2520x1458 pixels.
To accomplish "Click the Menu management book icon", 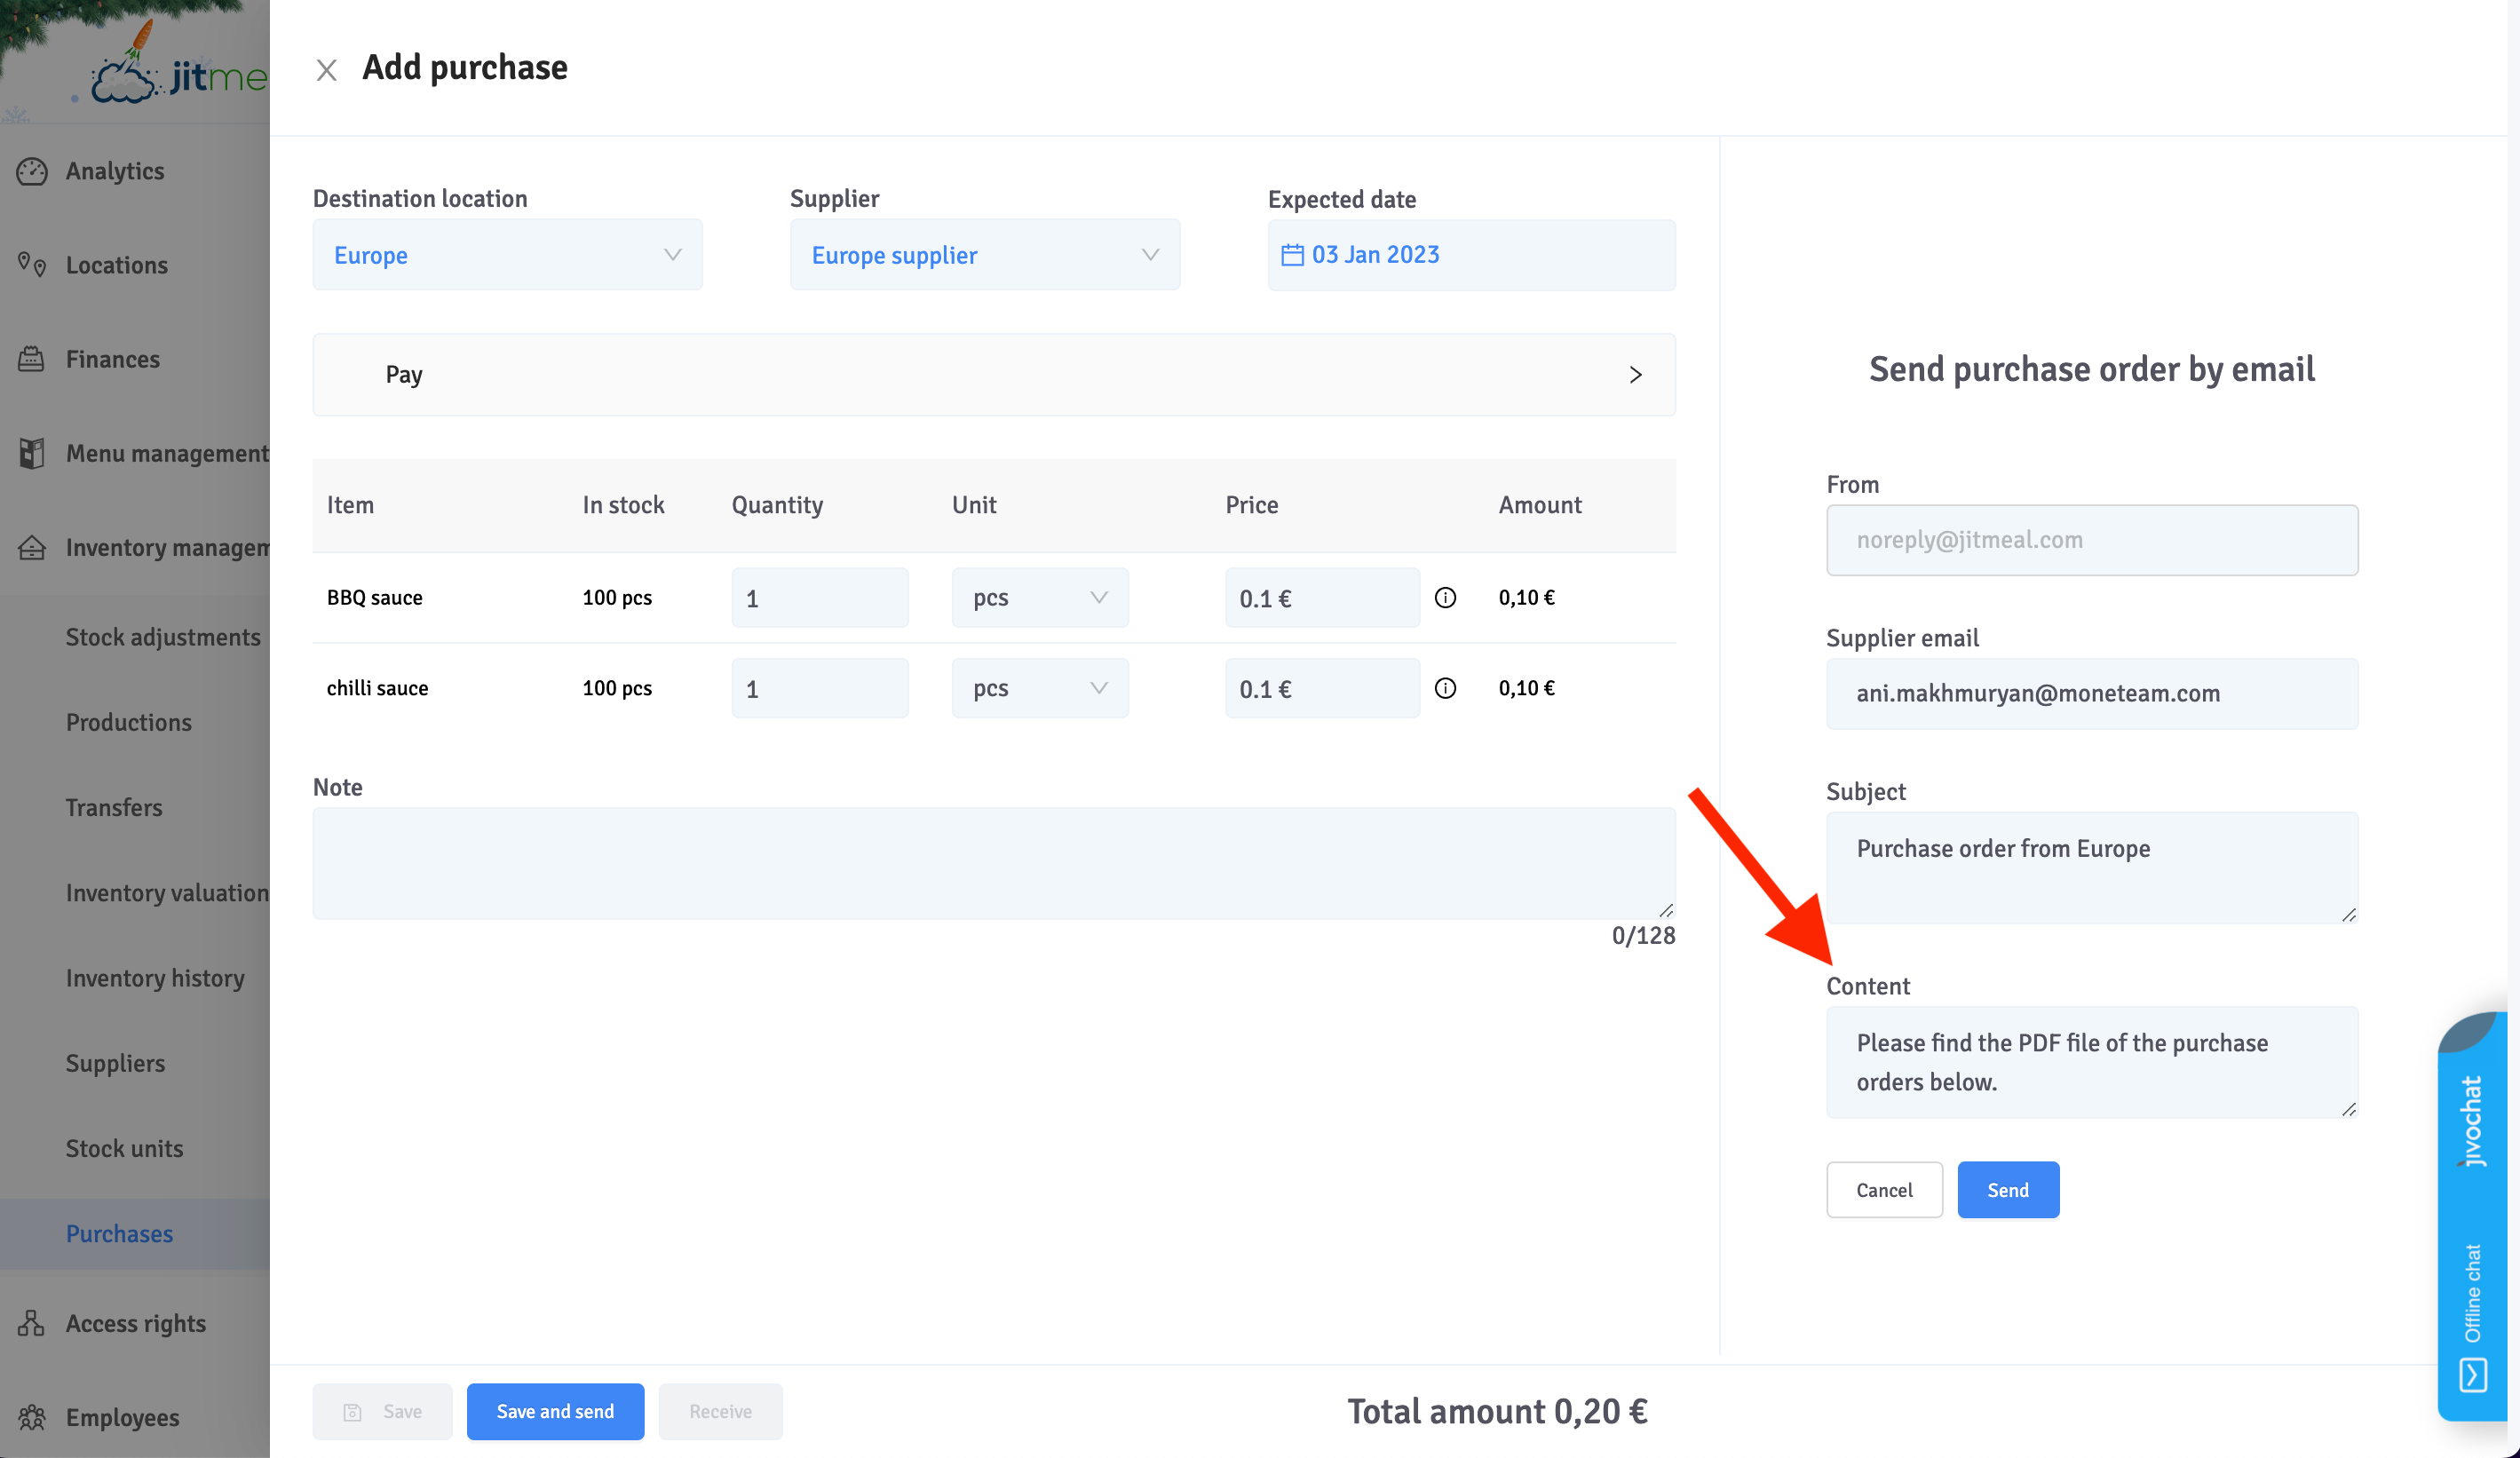I will tap(32, 453).
